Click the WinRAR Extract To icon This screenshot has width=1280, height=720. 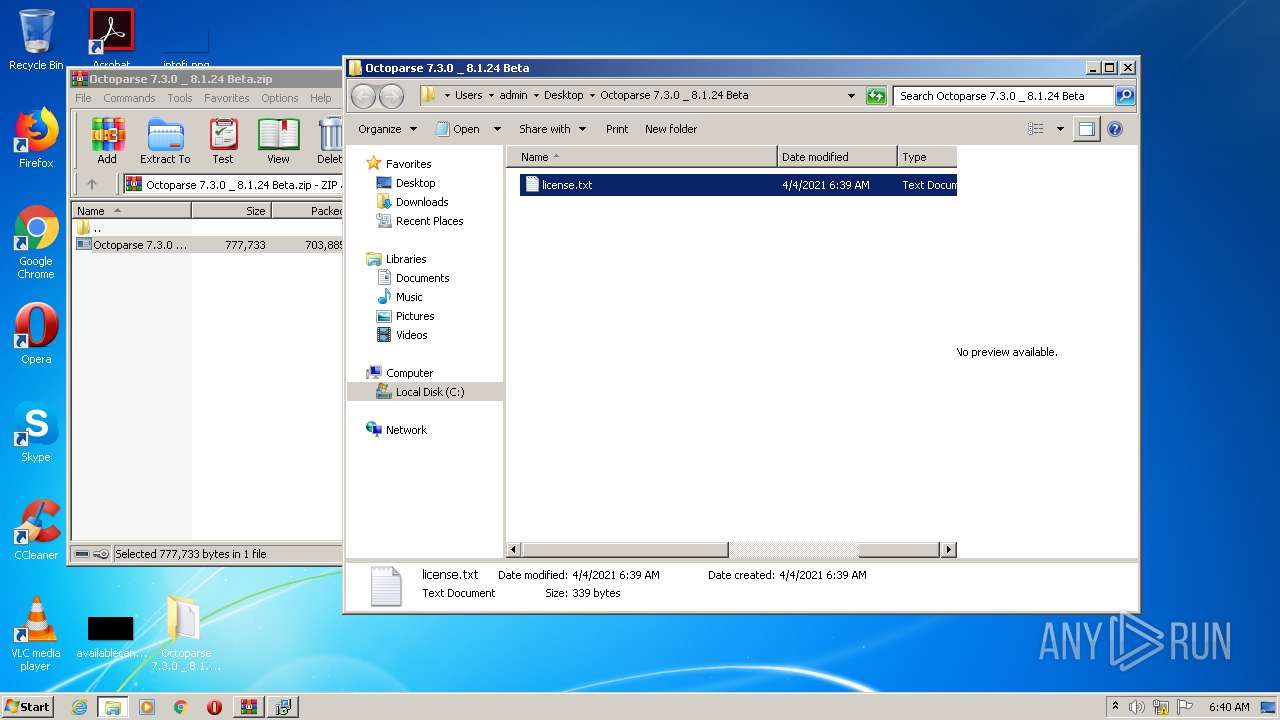(165, 141)
